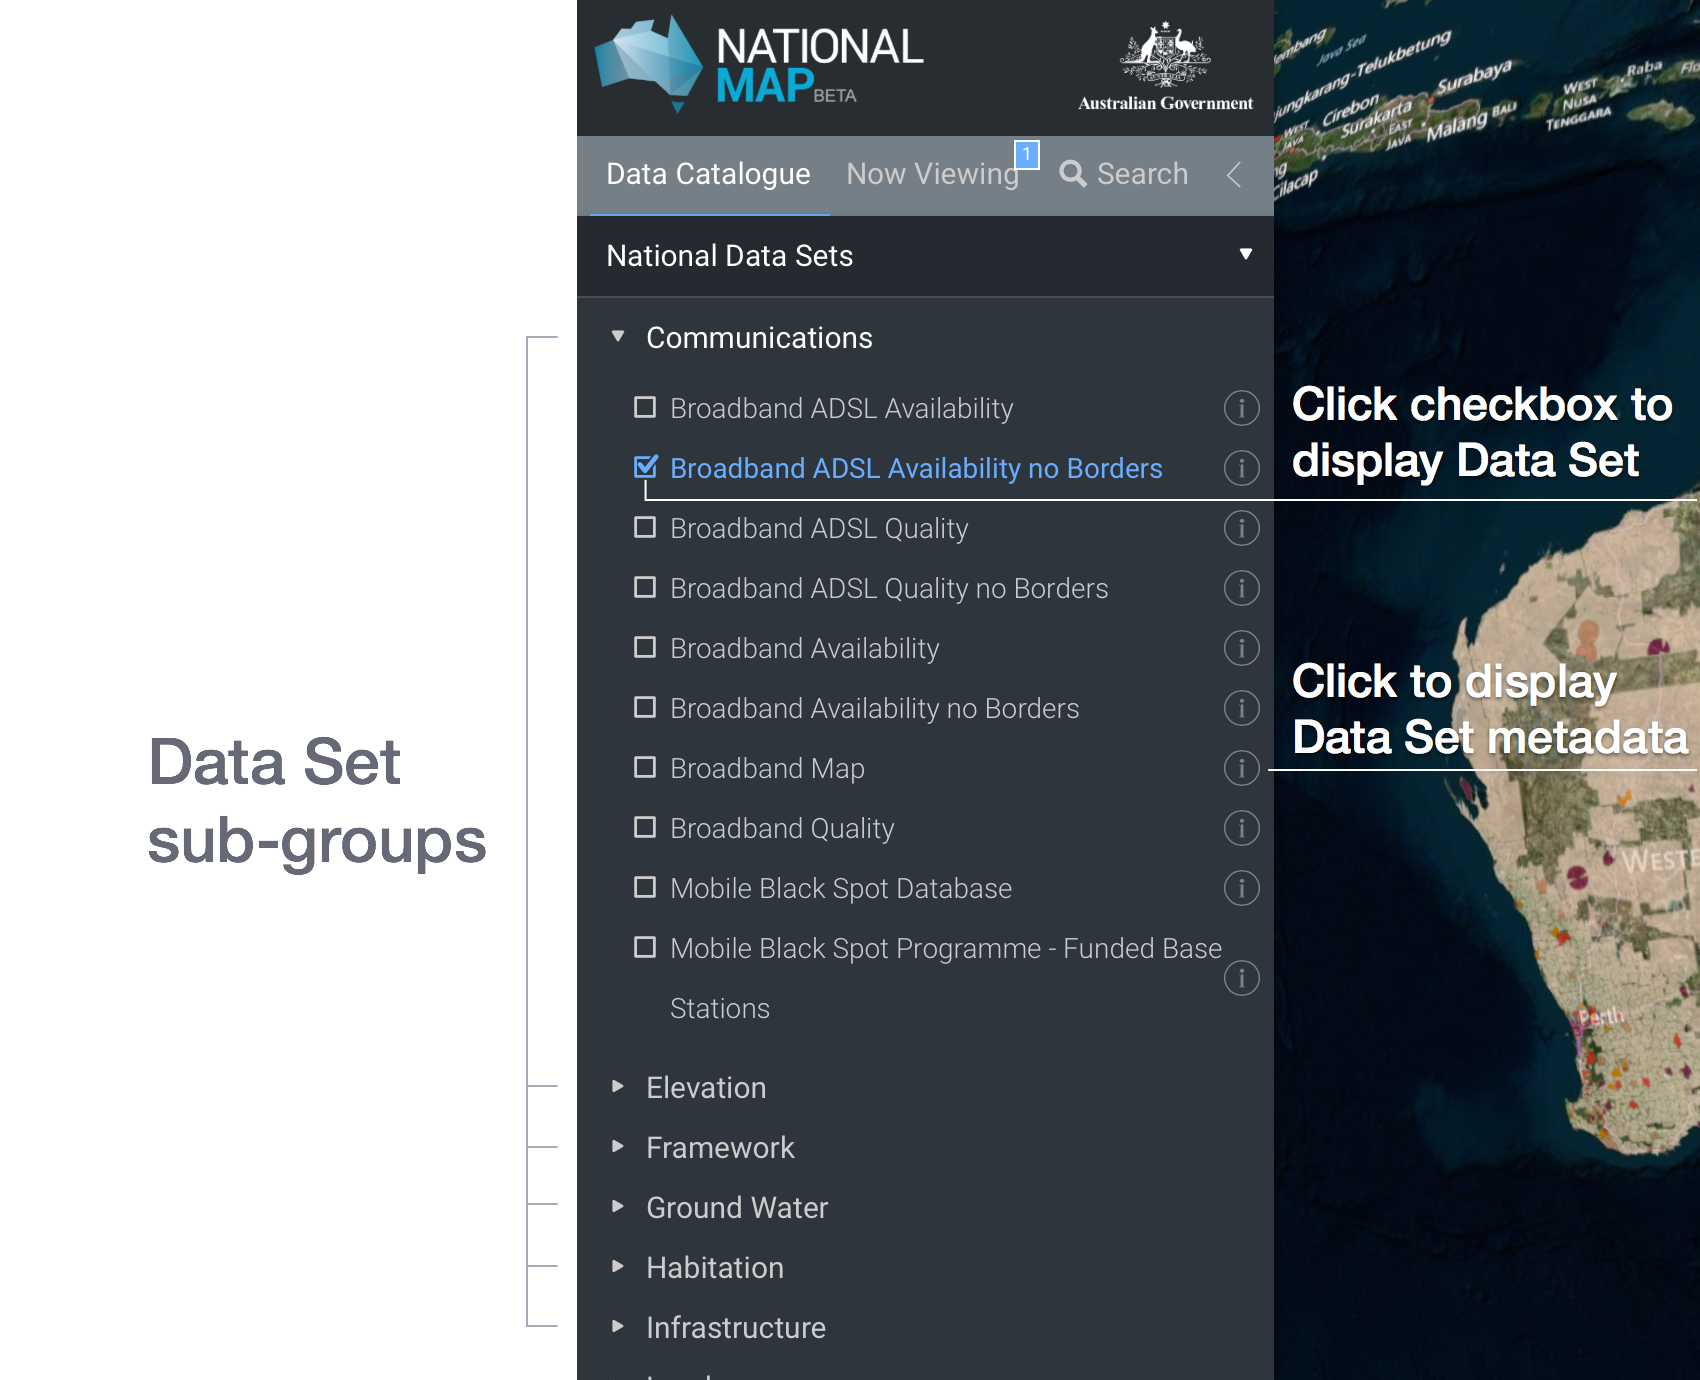The height and width of the screenshot is (1380, 1700).
Task: Collapse the side panel with the chevron
Action: 1234,174
